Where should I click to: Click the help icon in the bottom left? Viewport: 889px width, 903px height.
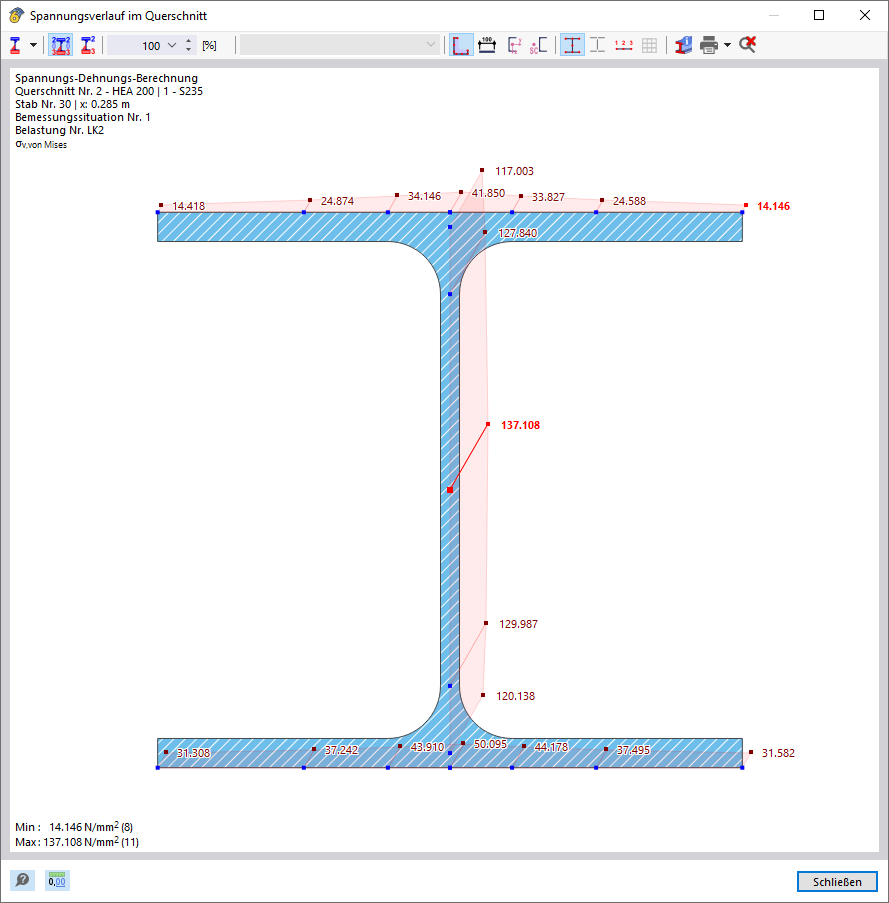pos(22,880)
